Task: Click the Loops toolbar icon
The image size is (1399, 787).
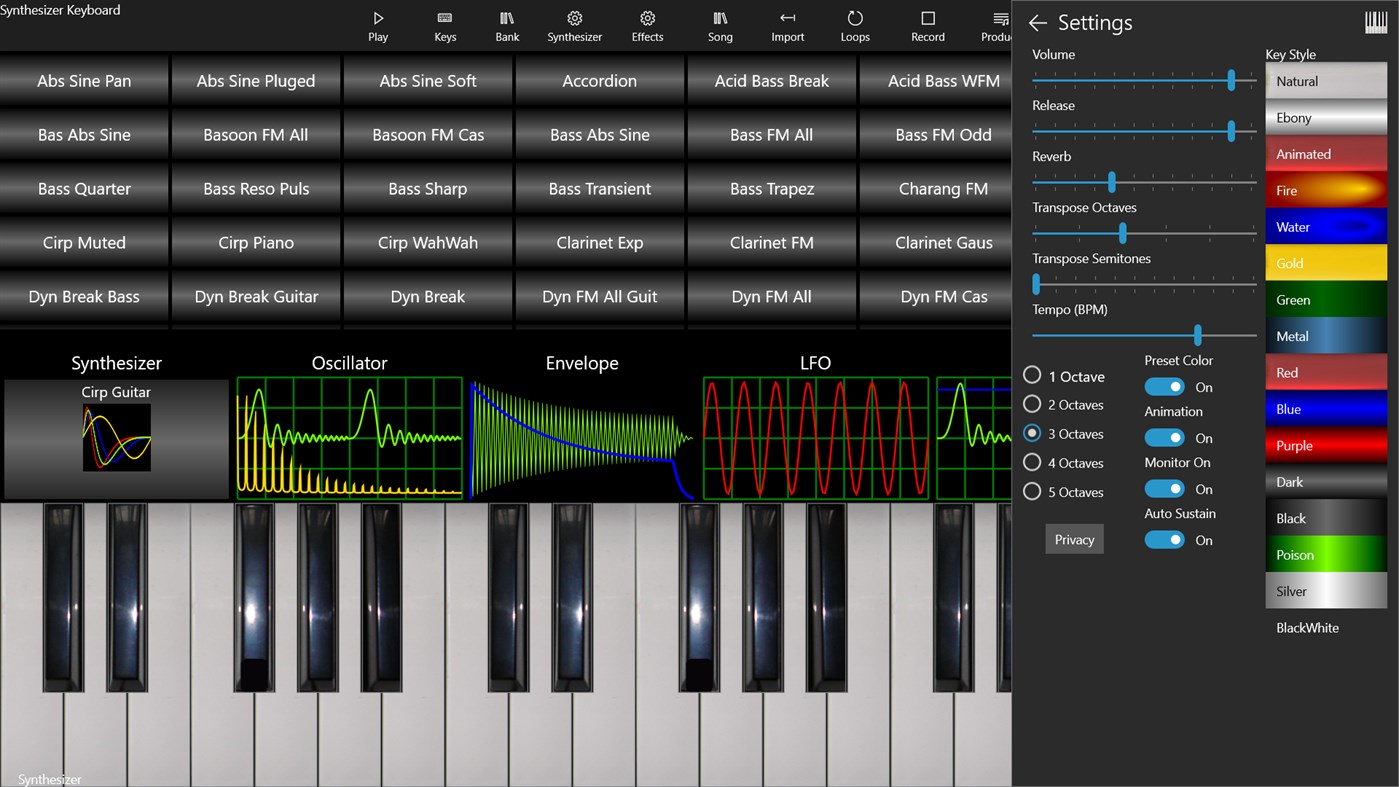Action: point(855,24)
